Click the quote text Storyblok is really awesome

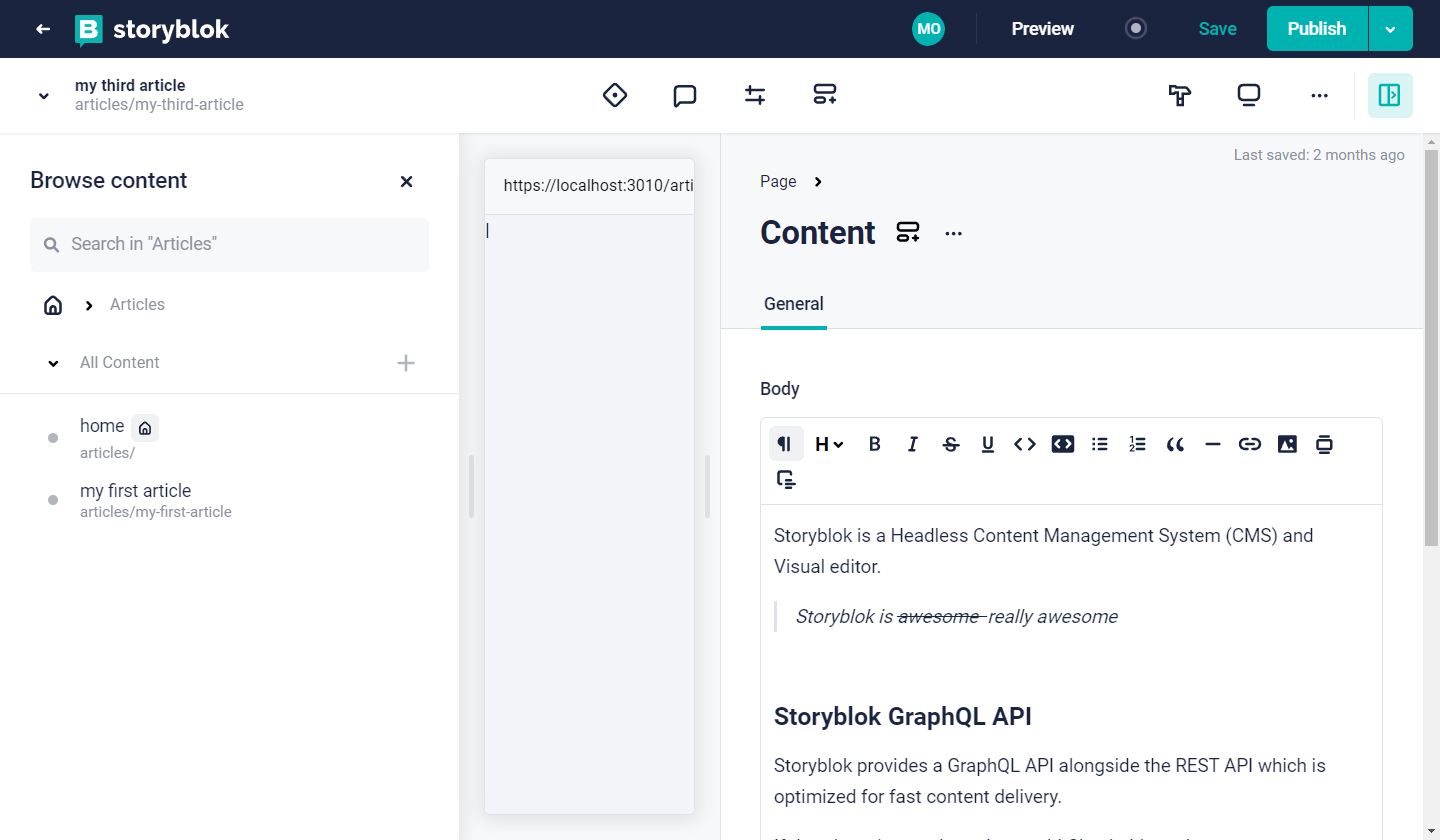click(x=956, y=617)
